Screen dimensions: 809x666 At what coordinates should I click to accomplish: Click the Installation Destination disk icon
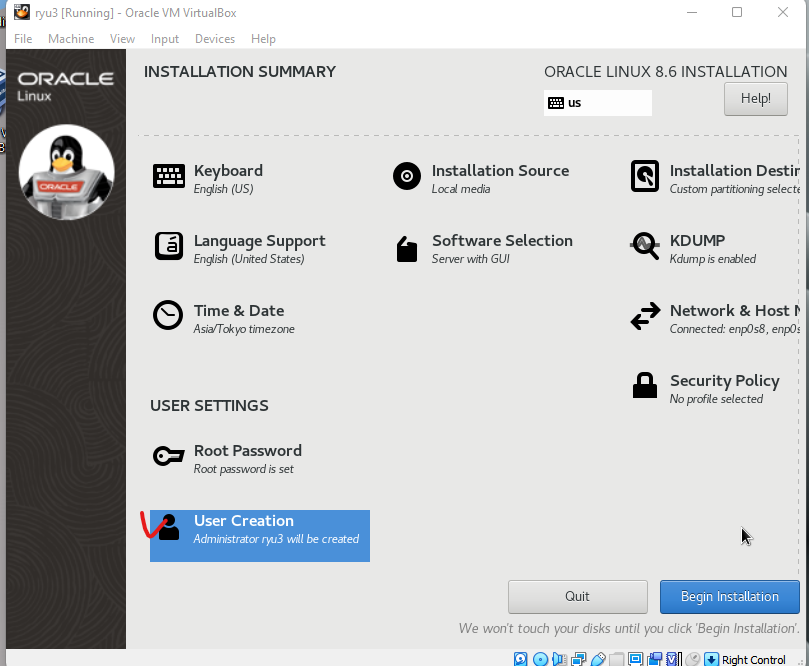click(x=645, y=176)
